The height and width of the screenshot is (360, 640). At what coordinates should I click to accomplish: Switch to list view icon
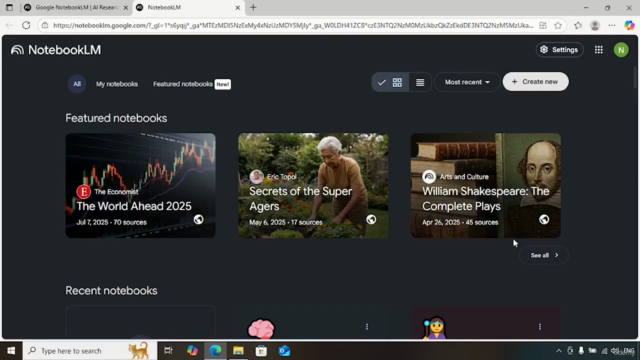pos(420,82)
